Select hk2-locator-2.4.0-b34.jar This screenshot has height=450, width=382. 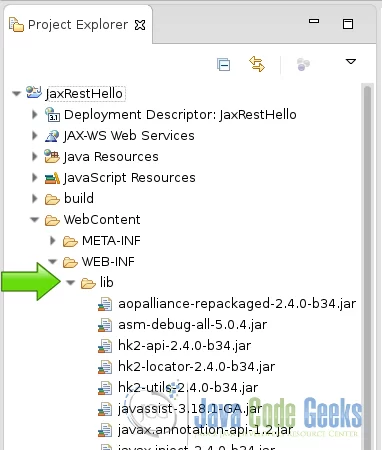click(196, 367)
